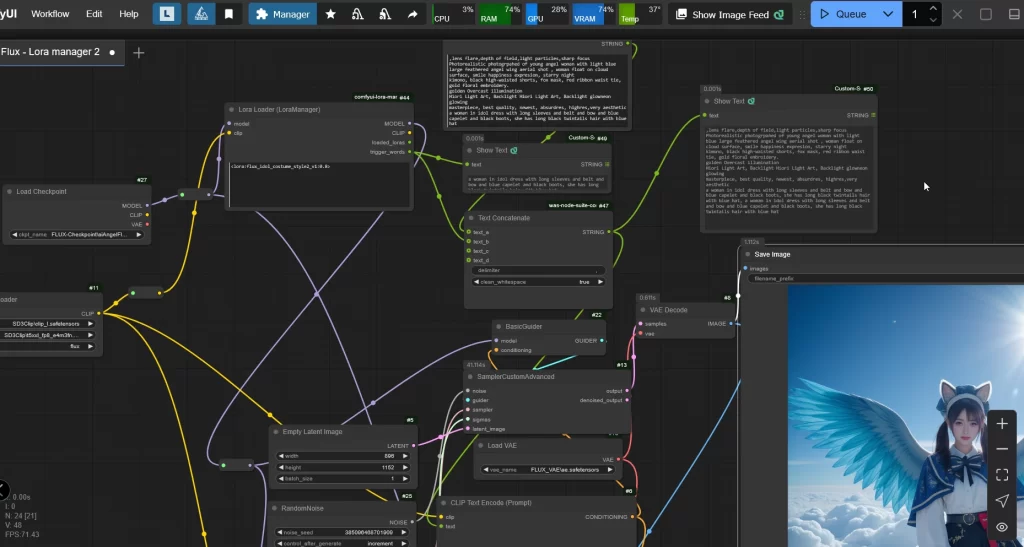1024x547 pixels.
Task: Toggle clean_whitespace in Text Concatenate node
Action: tap(538, 282)
